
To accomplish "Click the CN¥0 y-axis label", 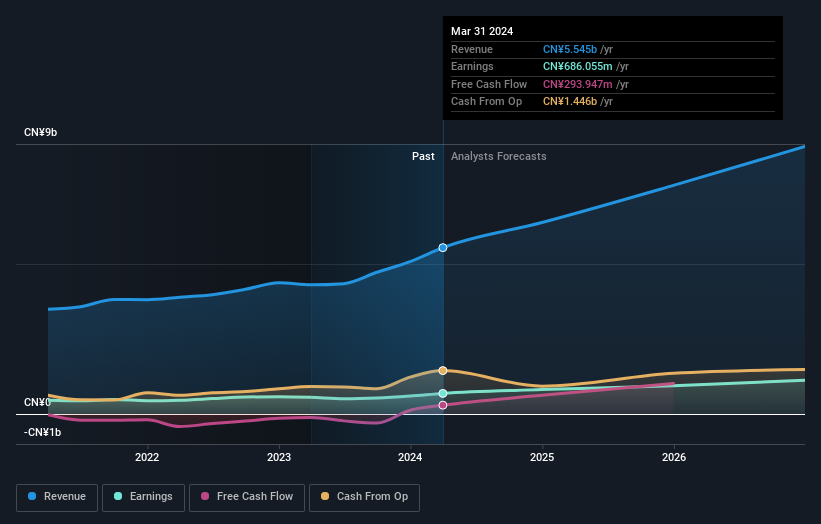I will click(x=37, y=402).
